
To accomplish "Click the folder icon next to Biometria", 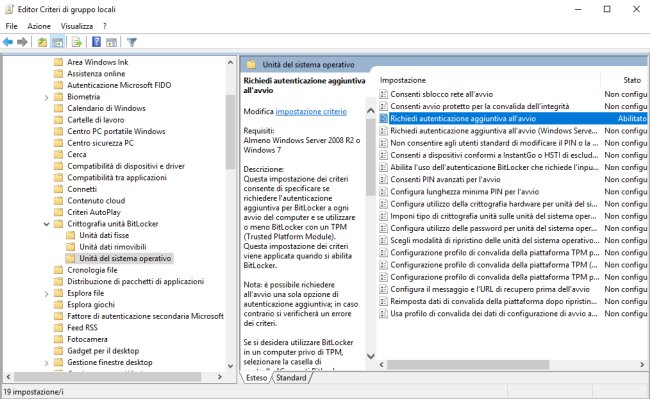I will click(58, 97).
